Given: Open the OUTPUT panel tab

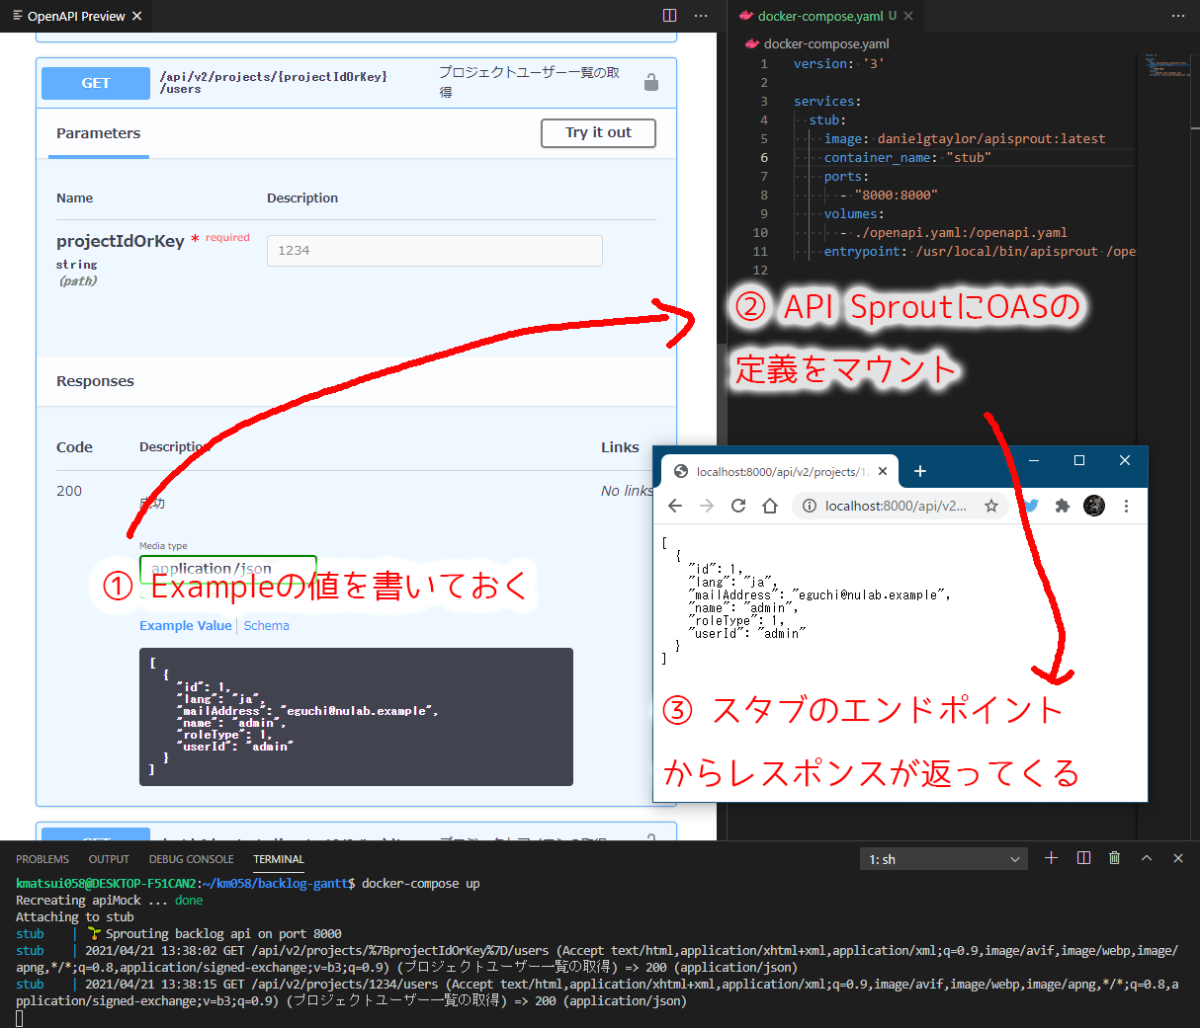Looking at the screenshot, I should [x=109, y=859].
